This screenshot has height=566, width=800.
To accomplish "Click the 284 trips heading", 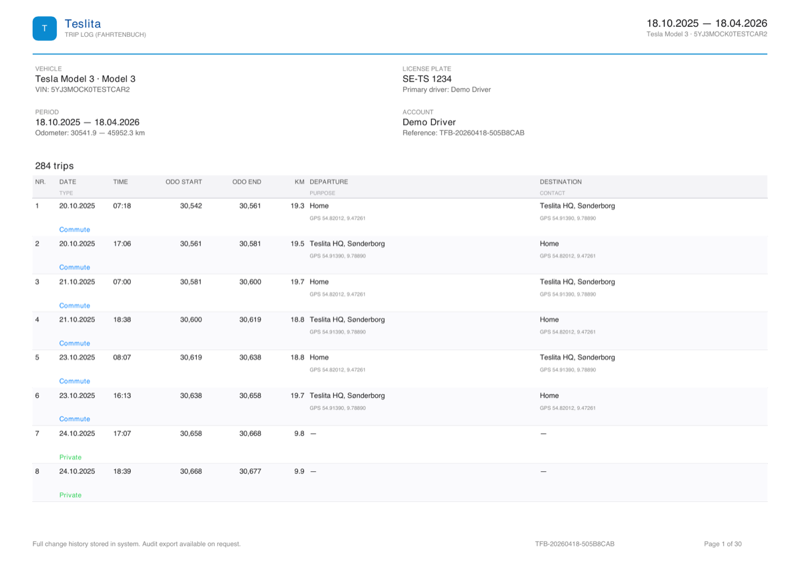I will [54, 165].
